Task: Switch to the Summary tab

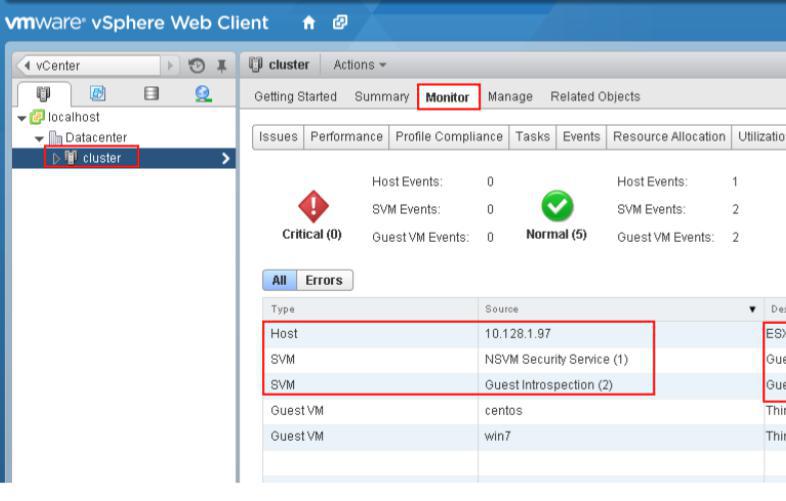Action: click(x=381, y=96)
